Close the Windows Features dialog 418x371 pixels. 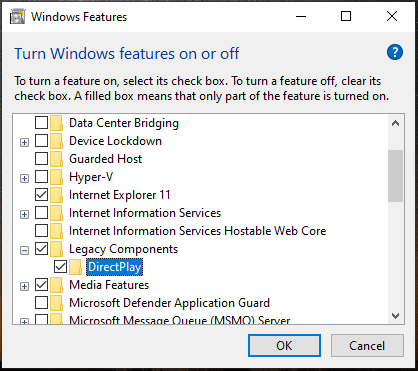click(x=392, y=16)
